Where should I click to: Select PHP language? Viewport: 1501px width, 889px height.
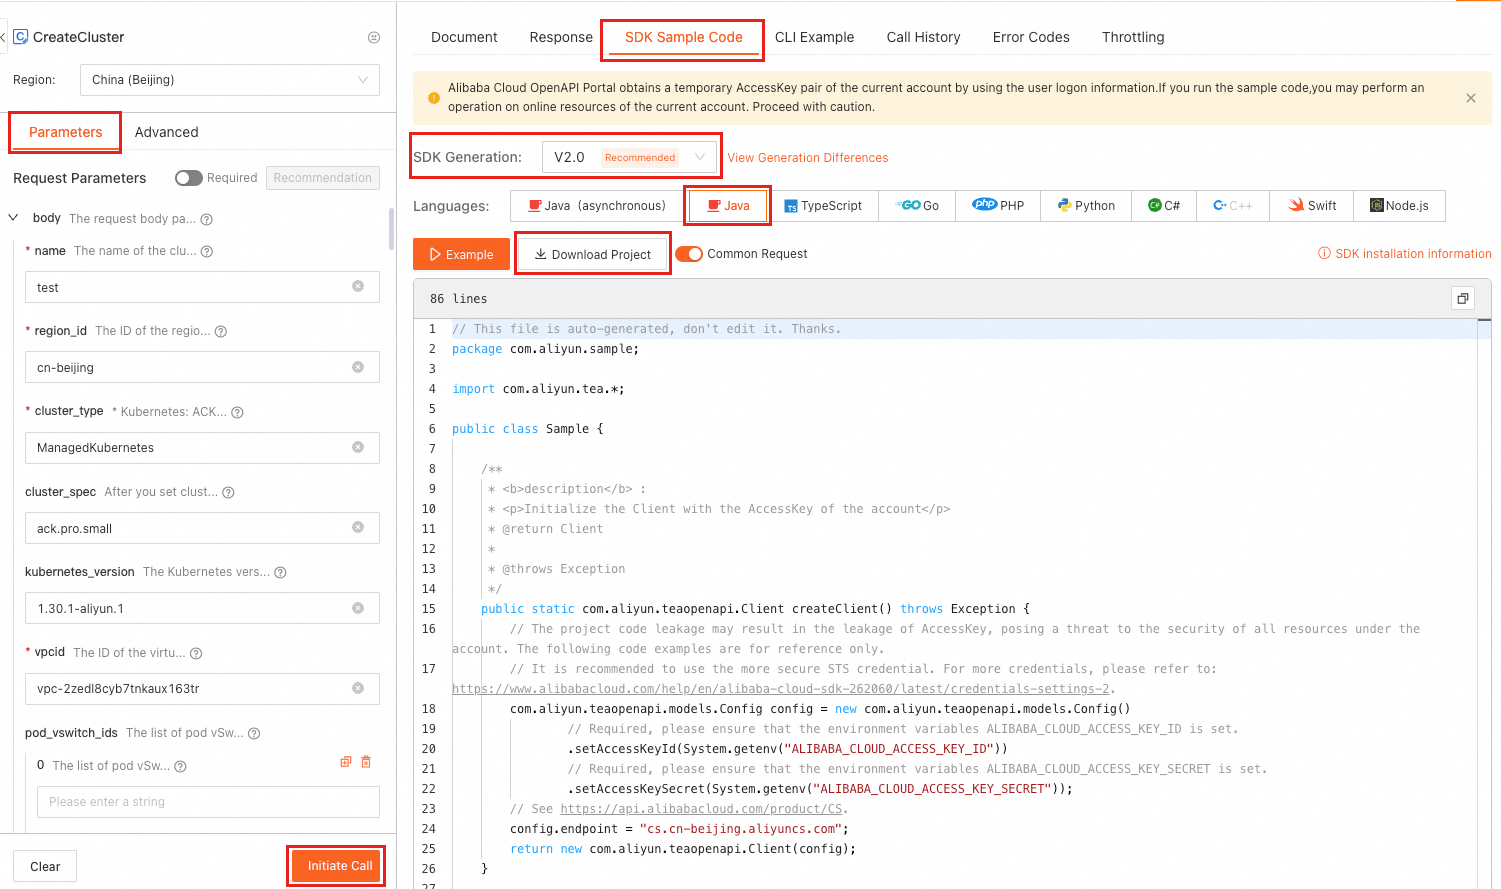click(x=998, y=206)
